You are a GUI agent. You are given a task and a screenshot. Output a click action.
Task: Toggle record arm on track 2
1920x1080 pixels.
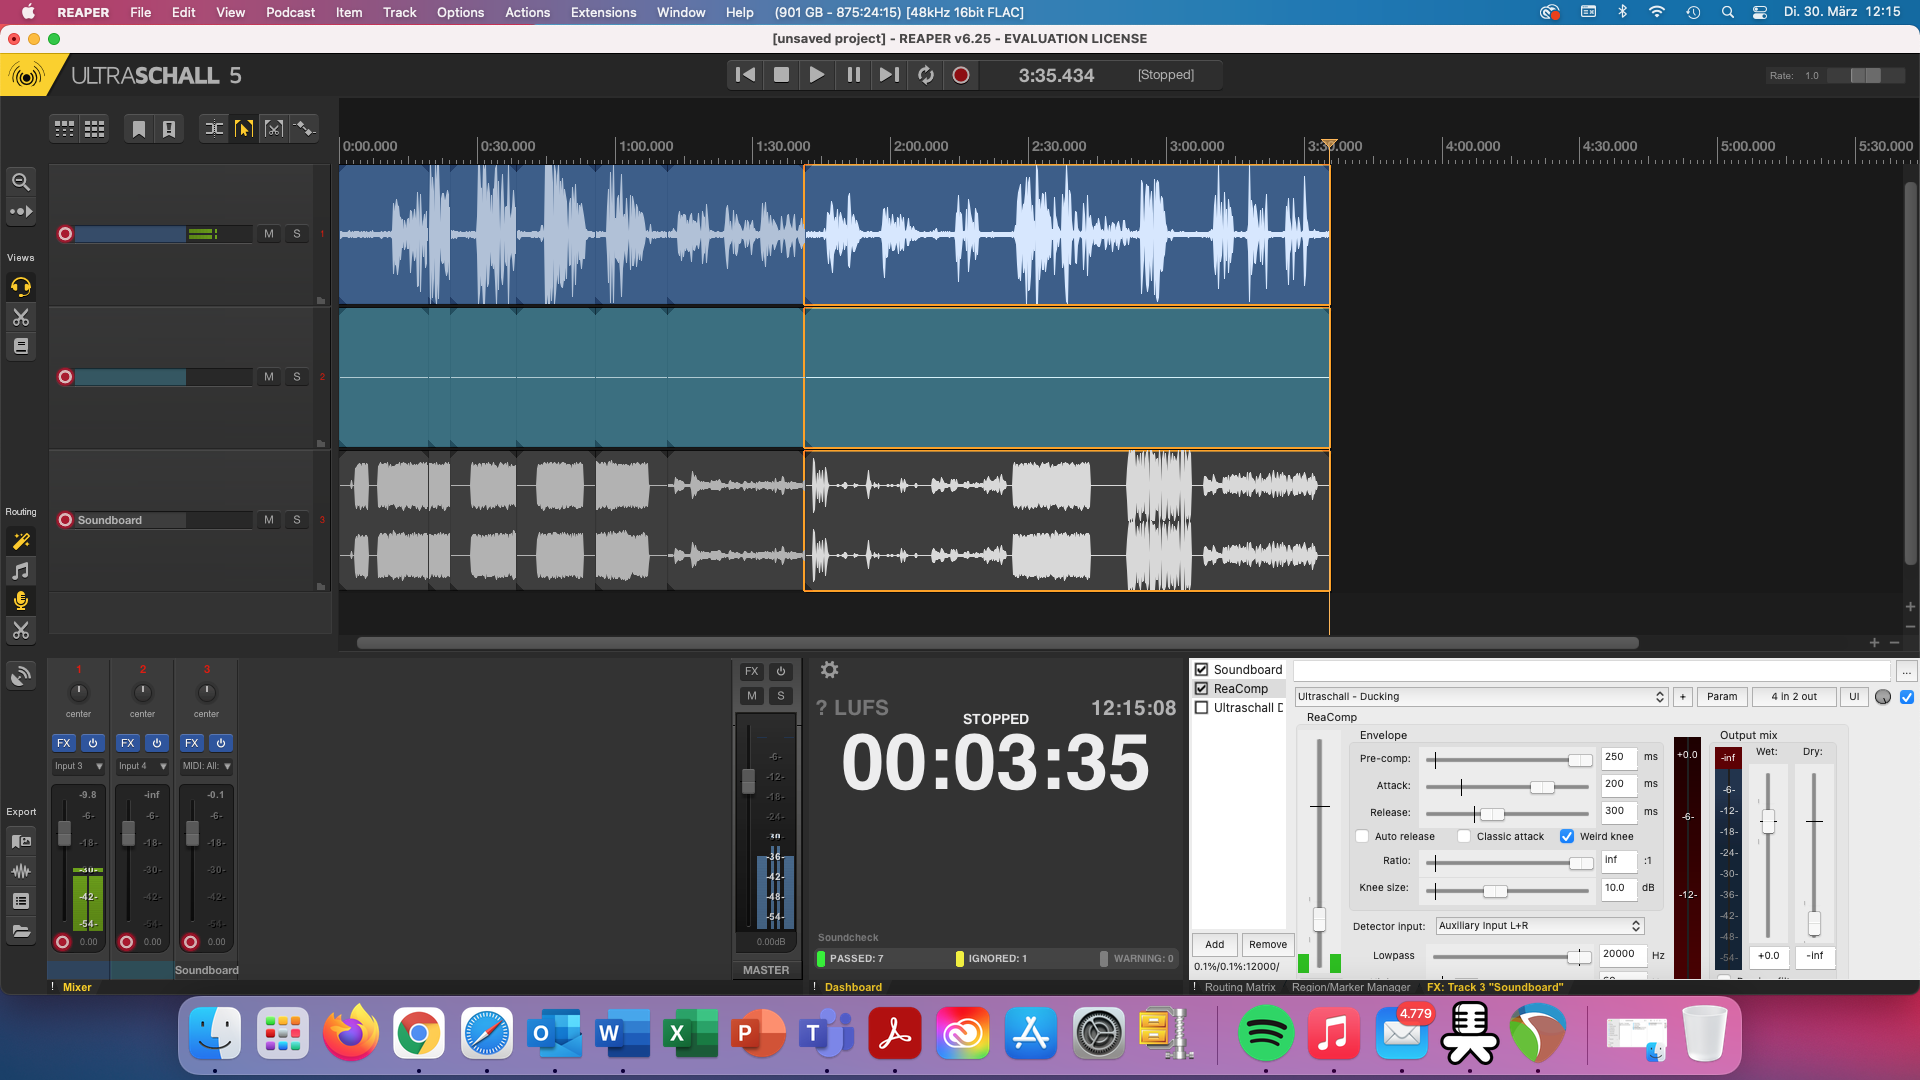point(65,377)
